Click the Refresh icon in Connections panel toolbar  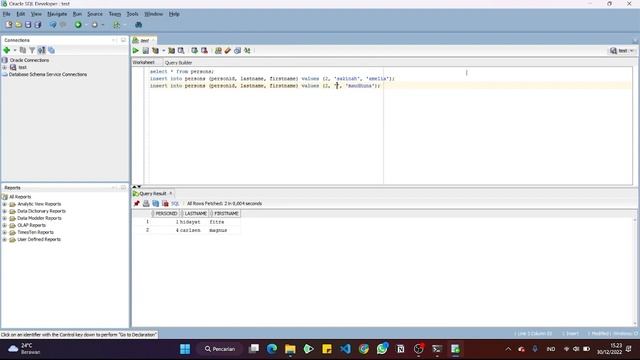click(23, 50)
